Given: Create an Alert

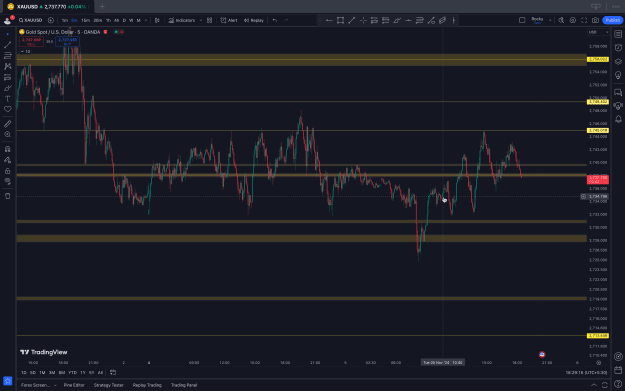Looking at the screenshot, I should click(229, 20).
